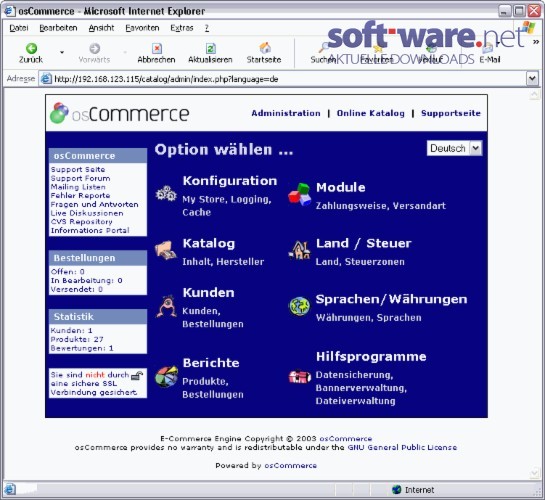Click the Module heading link
Image resolution: width=545 pixels, height=500 pixels.
(x=341, y=187)
